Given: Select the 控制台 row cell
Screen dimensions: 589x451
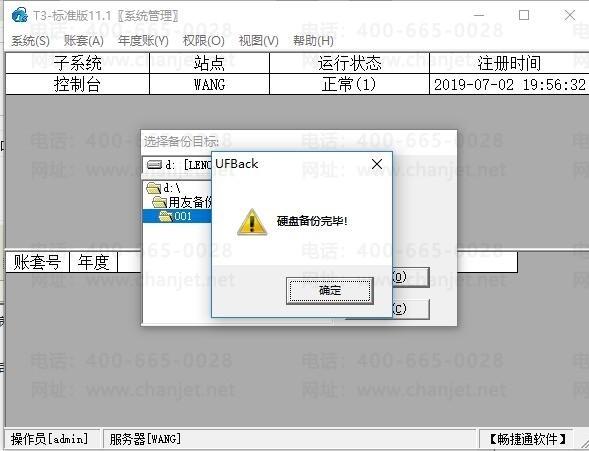Looking at the screenshot, I should (x=77, y=84).
